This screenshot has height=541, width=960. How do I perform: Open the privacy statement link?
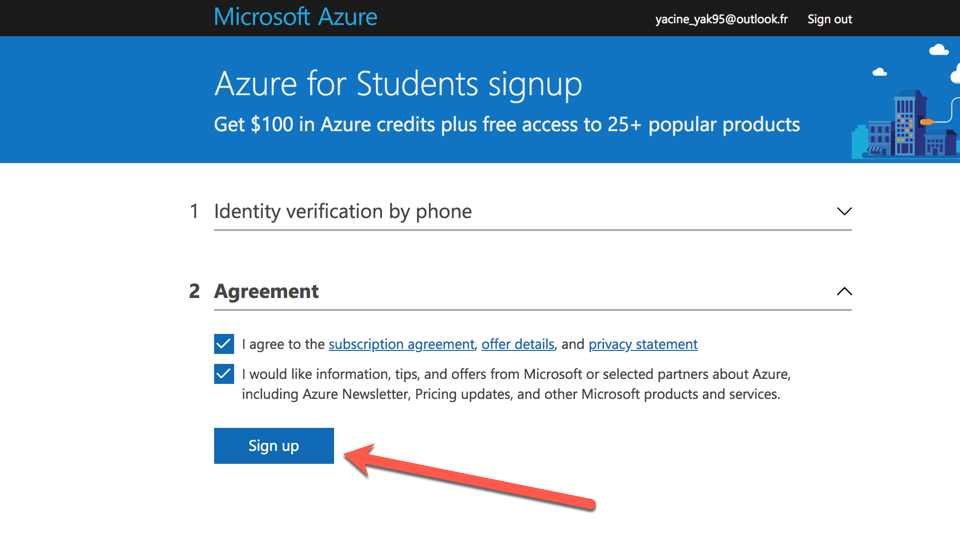(643, 344)
